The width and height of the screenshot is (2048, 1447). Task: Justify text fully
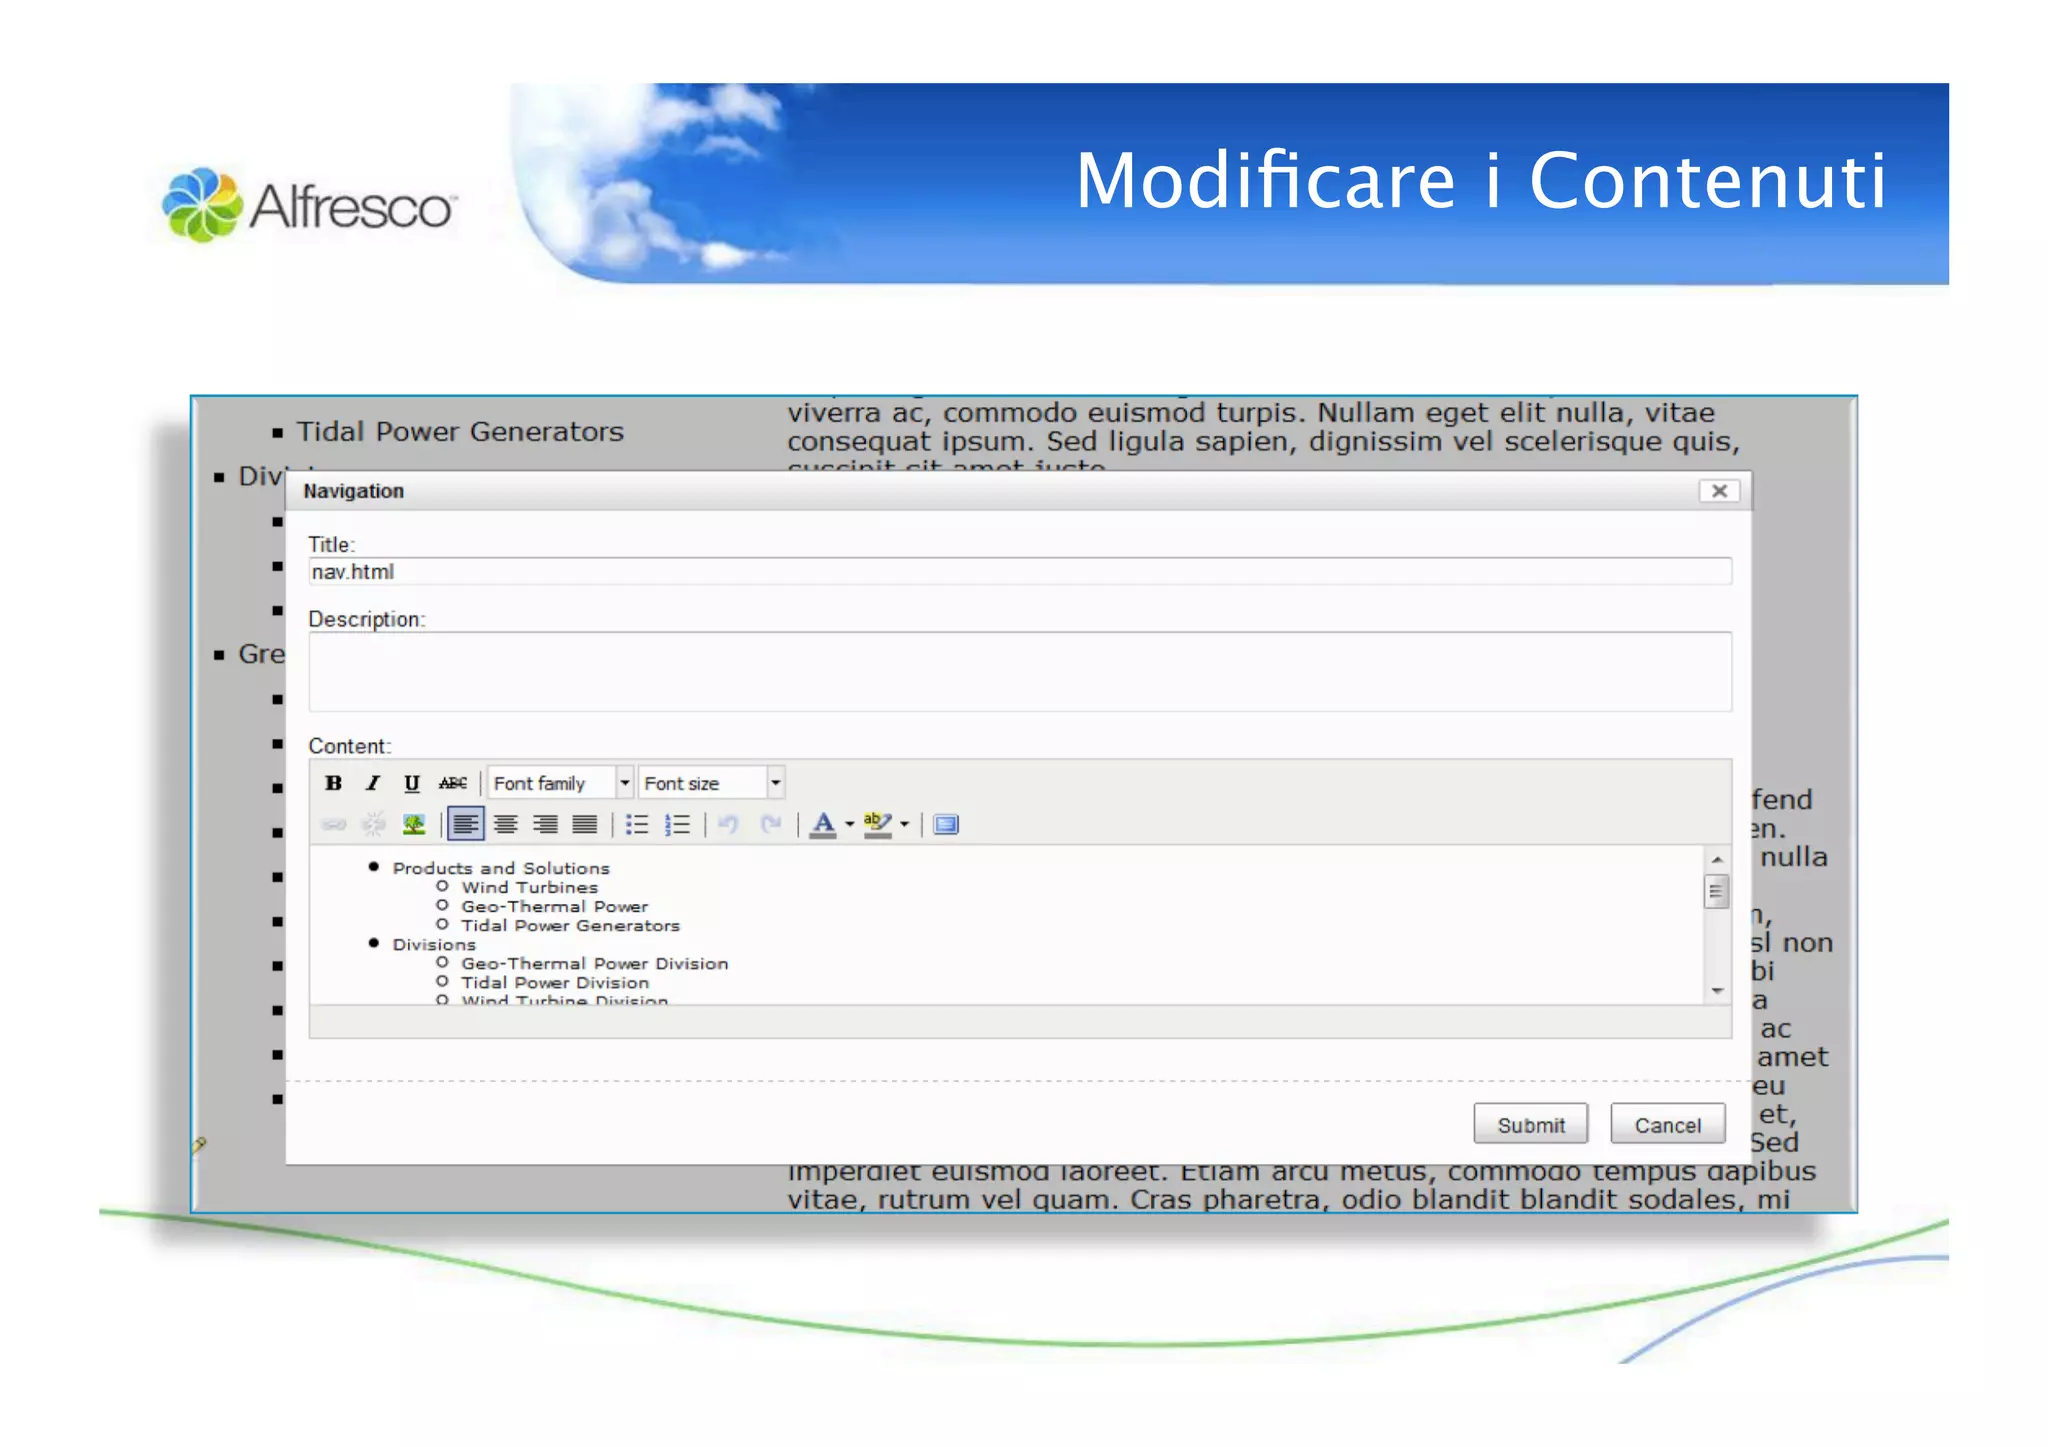click(x=584, y=824)
